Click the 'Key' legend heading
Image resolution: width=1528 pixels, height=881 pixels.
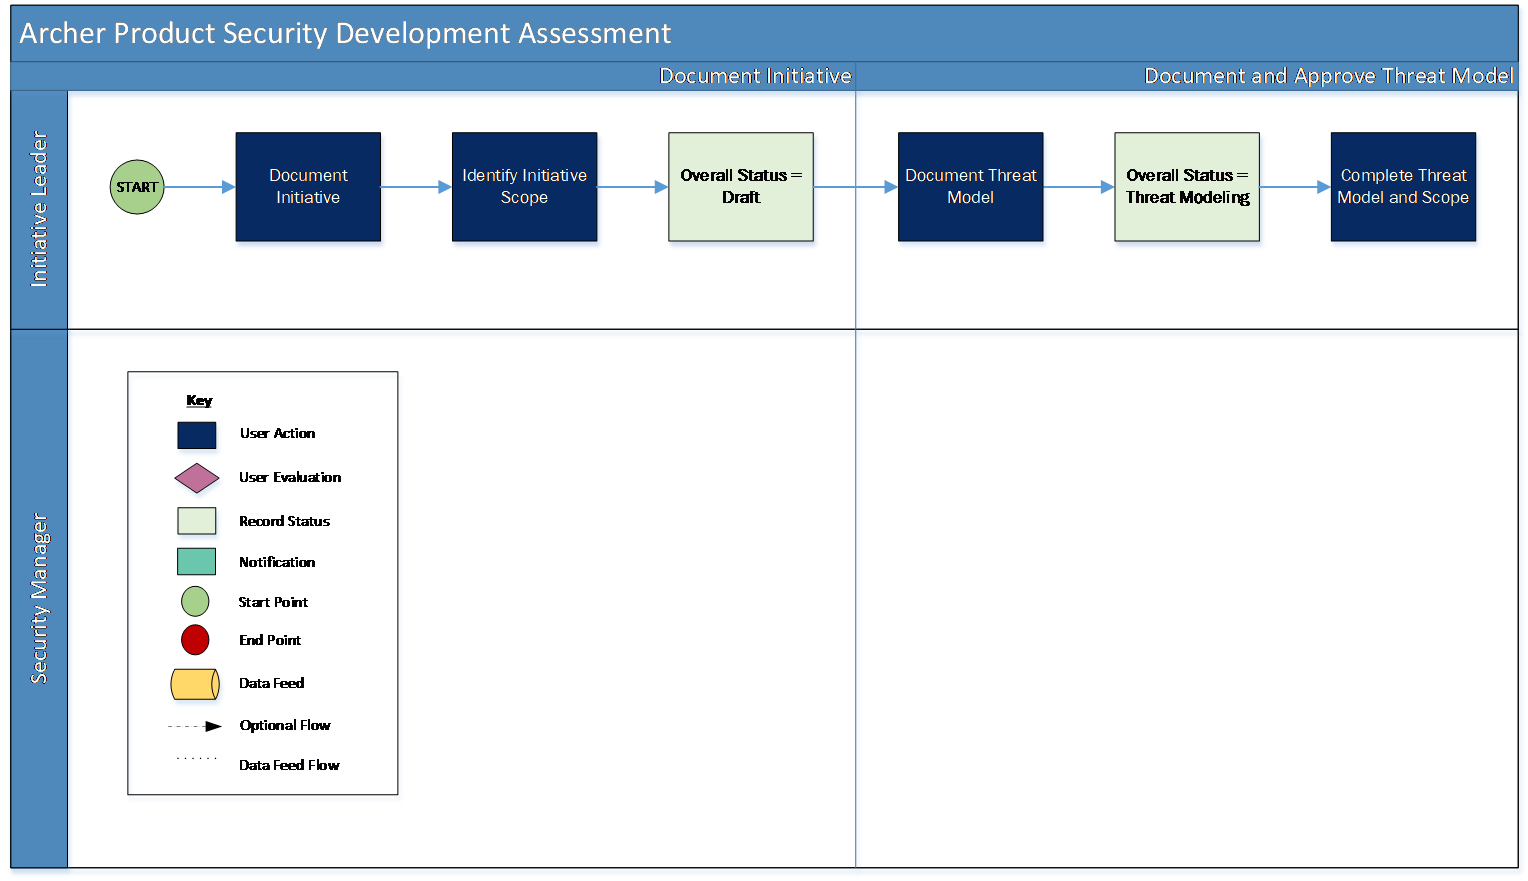[199, 400]
